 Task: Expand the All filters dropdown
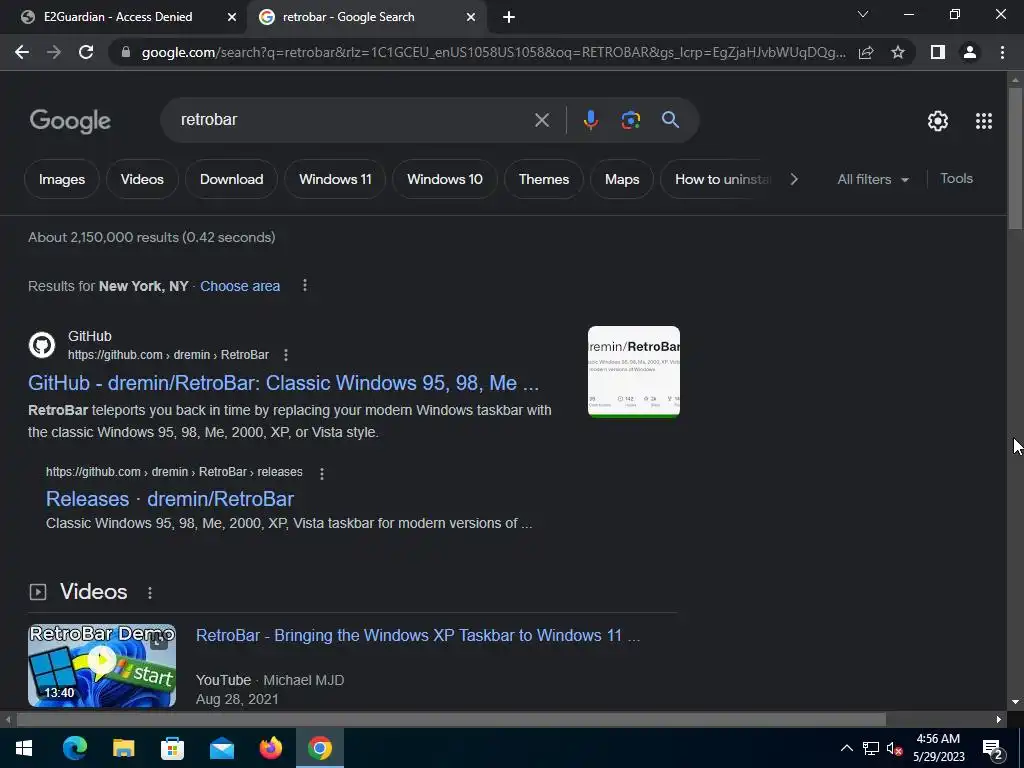872,179
